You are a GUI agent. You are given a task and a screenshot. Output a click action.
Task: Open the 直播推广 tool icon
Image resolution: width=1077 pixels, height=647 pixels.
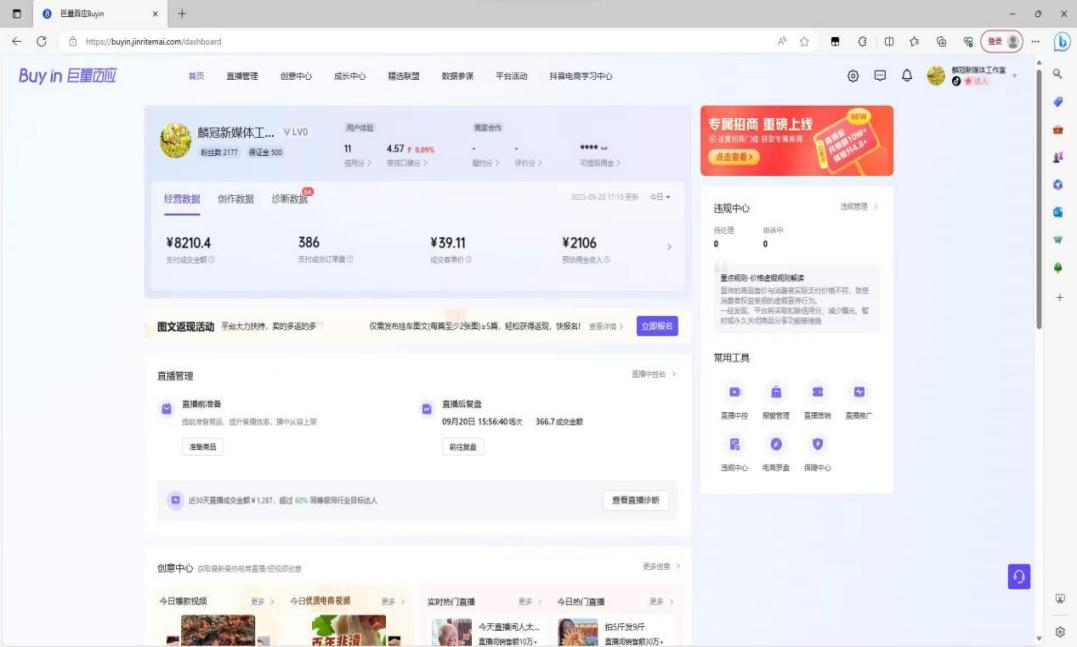click(x=858, y=392)
